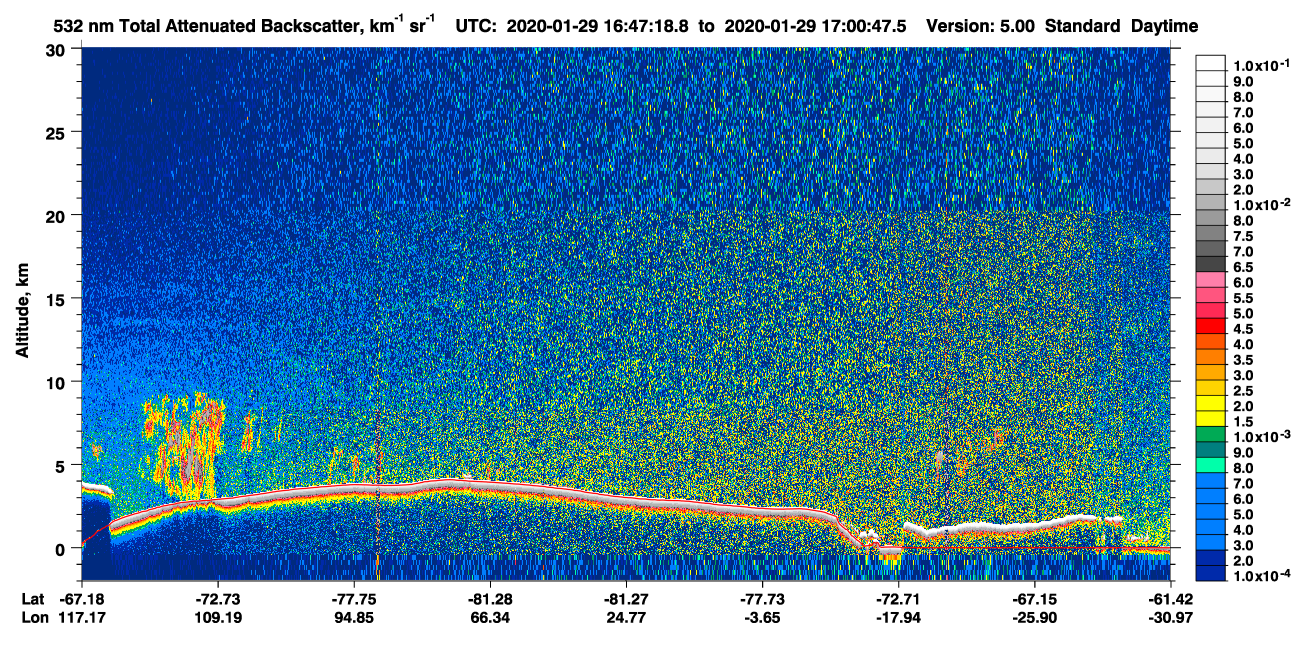Select the white swatch beside the 1.0x10-1 label
1300x667 pixels.
(x=1210, y=63)
